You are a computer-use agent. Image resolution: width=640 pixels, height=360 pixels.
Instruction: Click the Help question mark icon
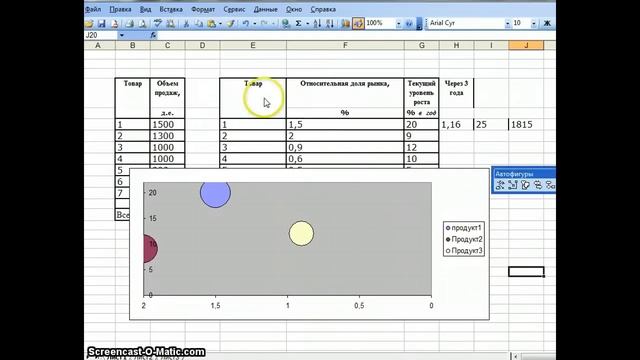click(409, 24)
